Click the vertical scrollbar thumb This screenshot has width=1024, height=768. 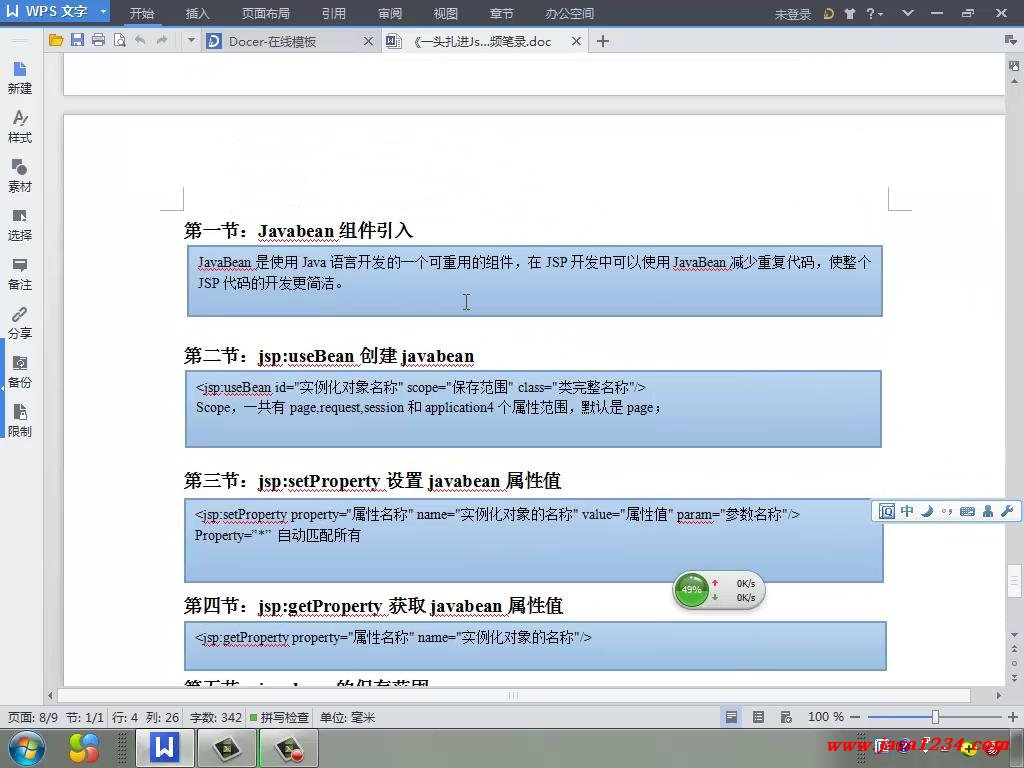pyautogui.click(x=1015, y=580)
